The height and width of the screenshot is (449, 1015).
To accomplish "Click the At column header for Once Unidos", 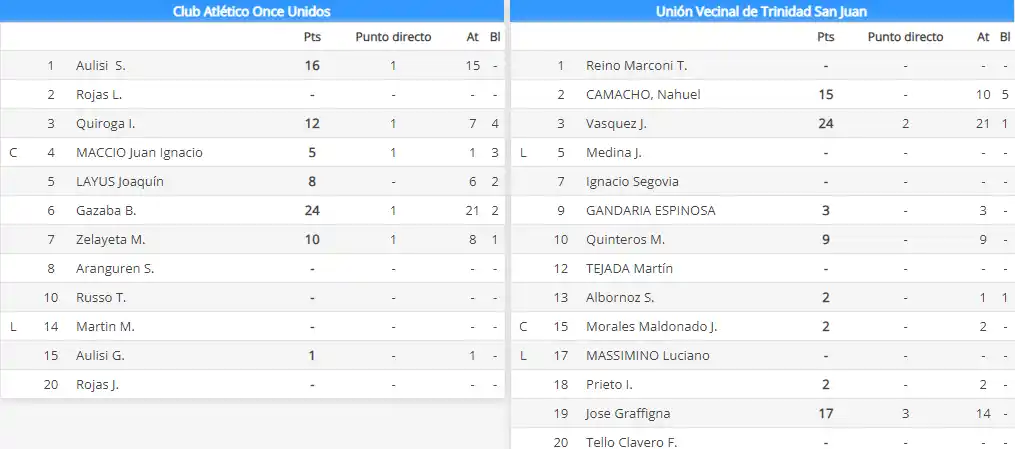I will [473, 38].
